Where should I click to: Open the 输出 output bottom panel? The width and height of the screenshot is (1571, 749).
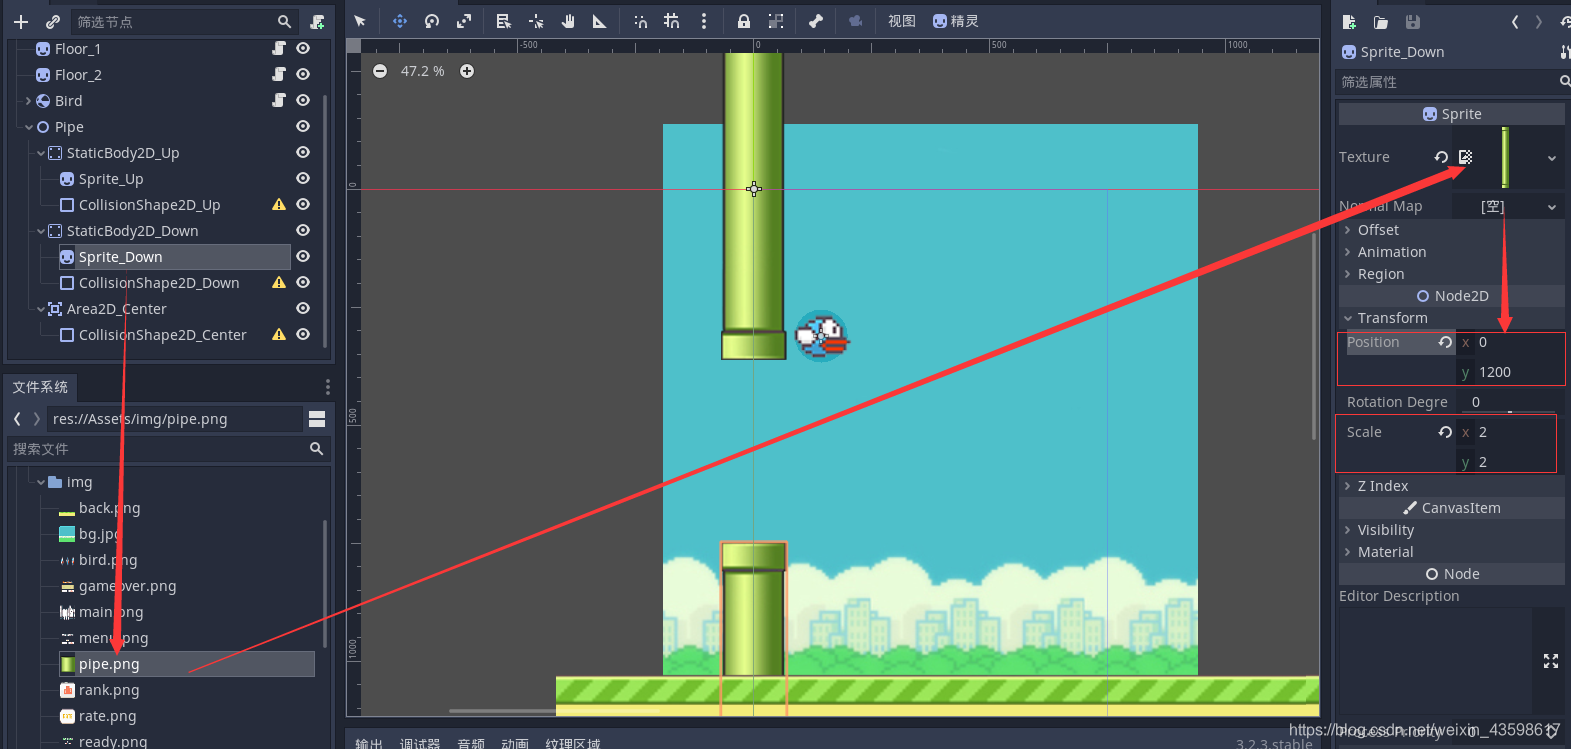369,743
